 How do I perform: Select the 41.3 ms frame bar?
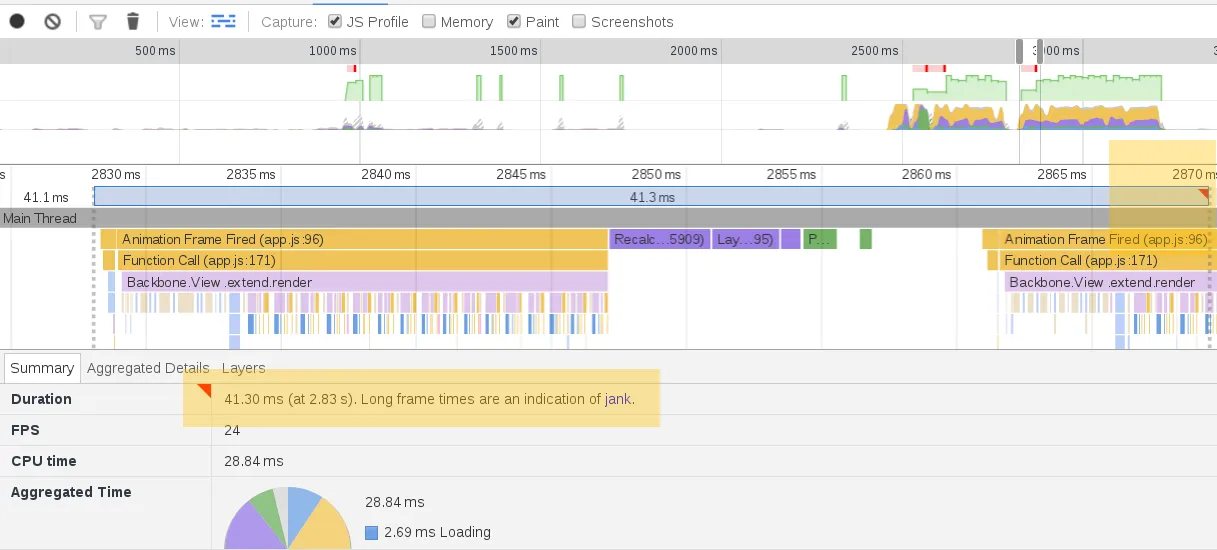pos(650,197)
